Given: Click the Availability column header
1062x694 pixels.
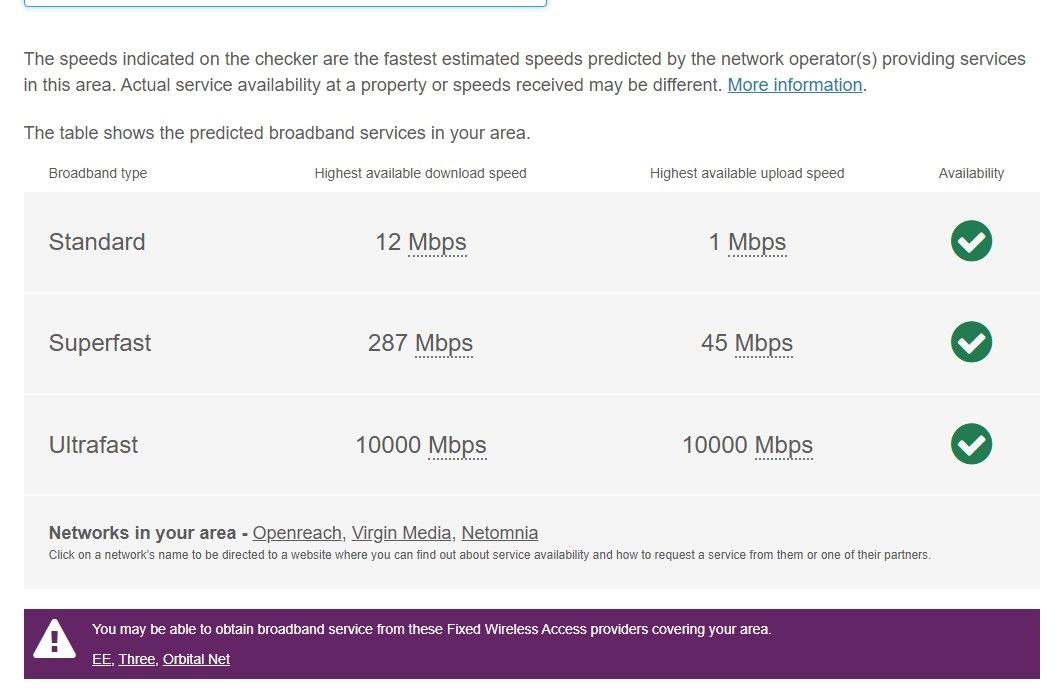Looking at the screenshot, I should pyautogui.click(x=971, y=173).
